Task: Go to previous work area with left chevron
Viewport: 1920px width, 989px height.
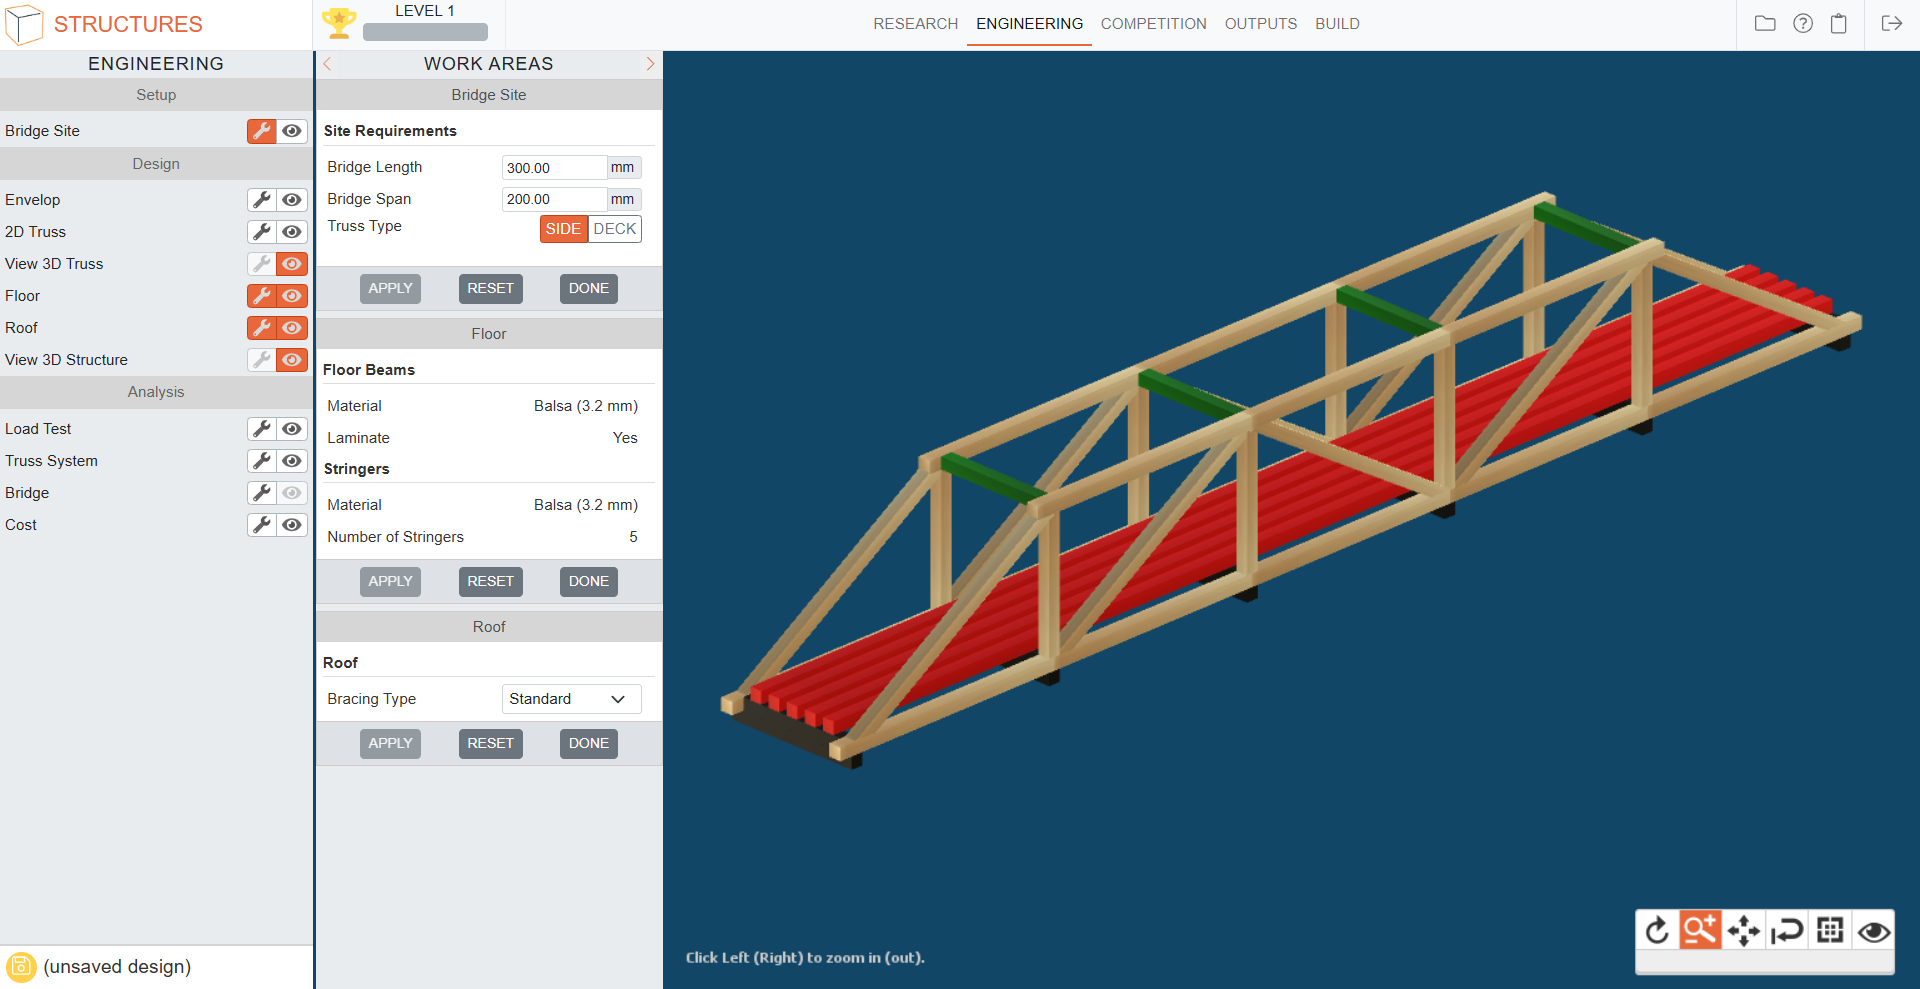Action: coord(327,64)
